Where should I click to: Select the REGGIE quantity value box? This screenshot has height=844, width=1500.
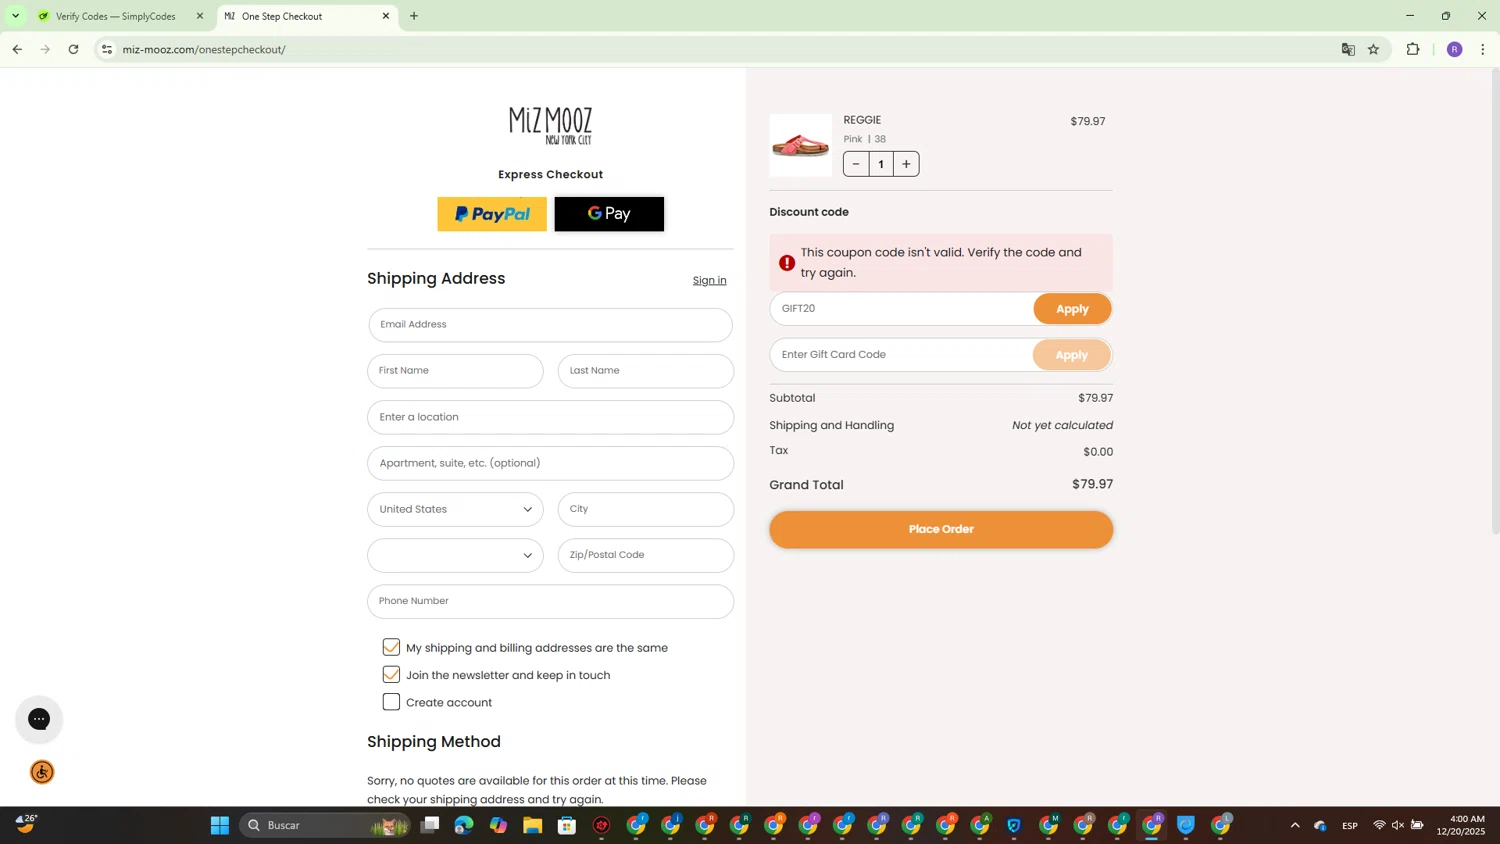881,164
